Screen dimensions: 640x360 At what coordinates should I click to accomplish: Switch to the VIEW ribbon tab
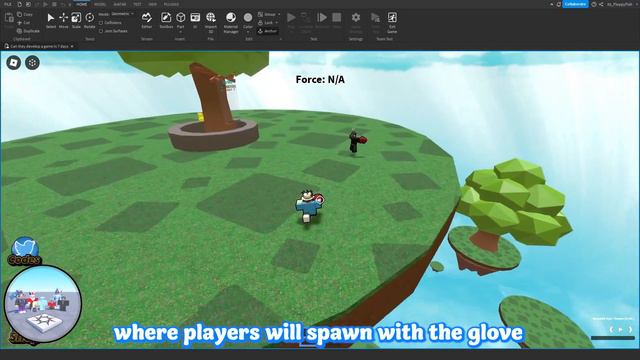click(153, 4)
